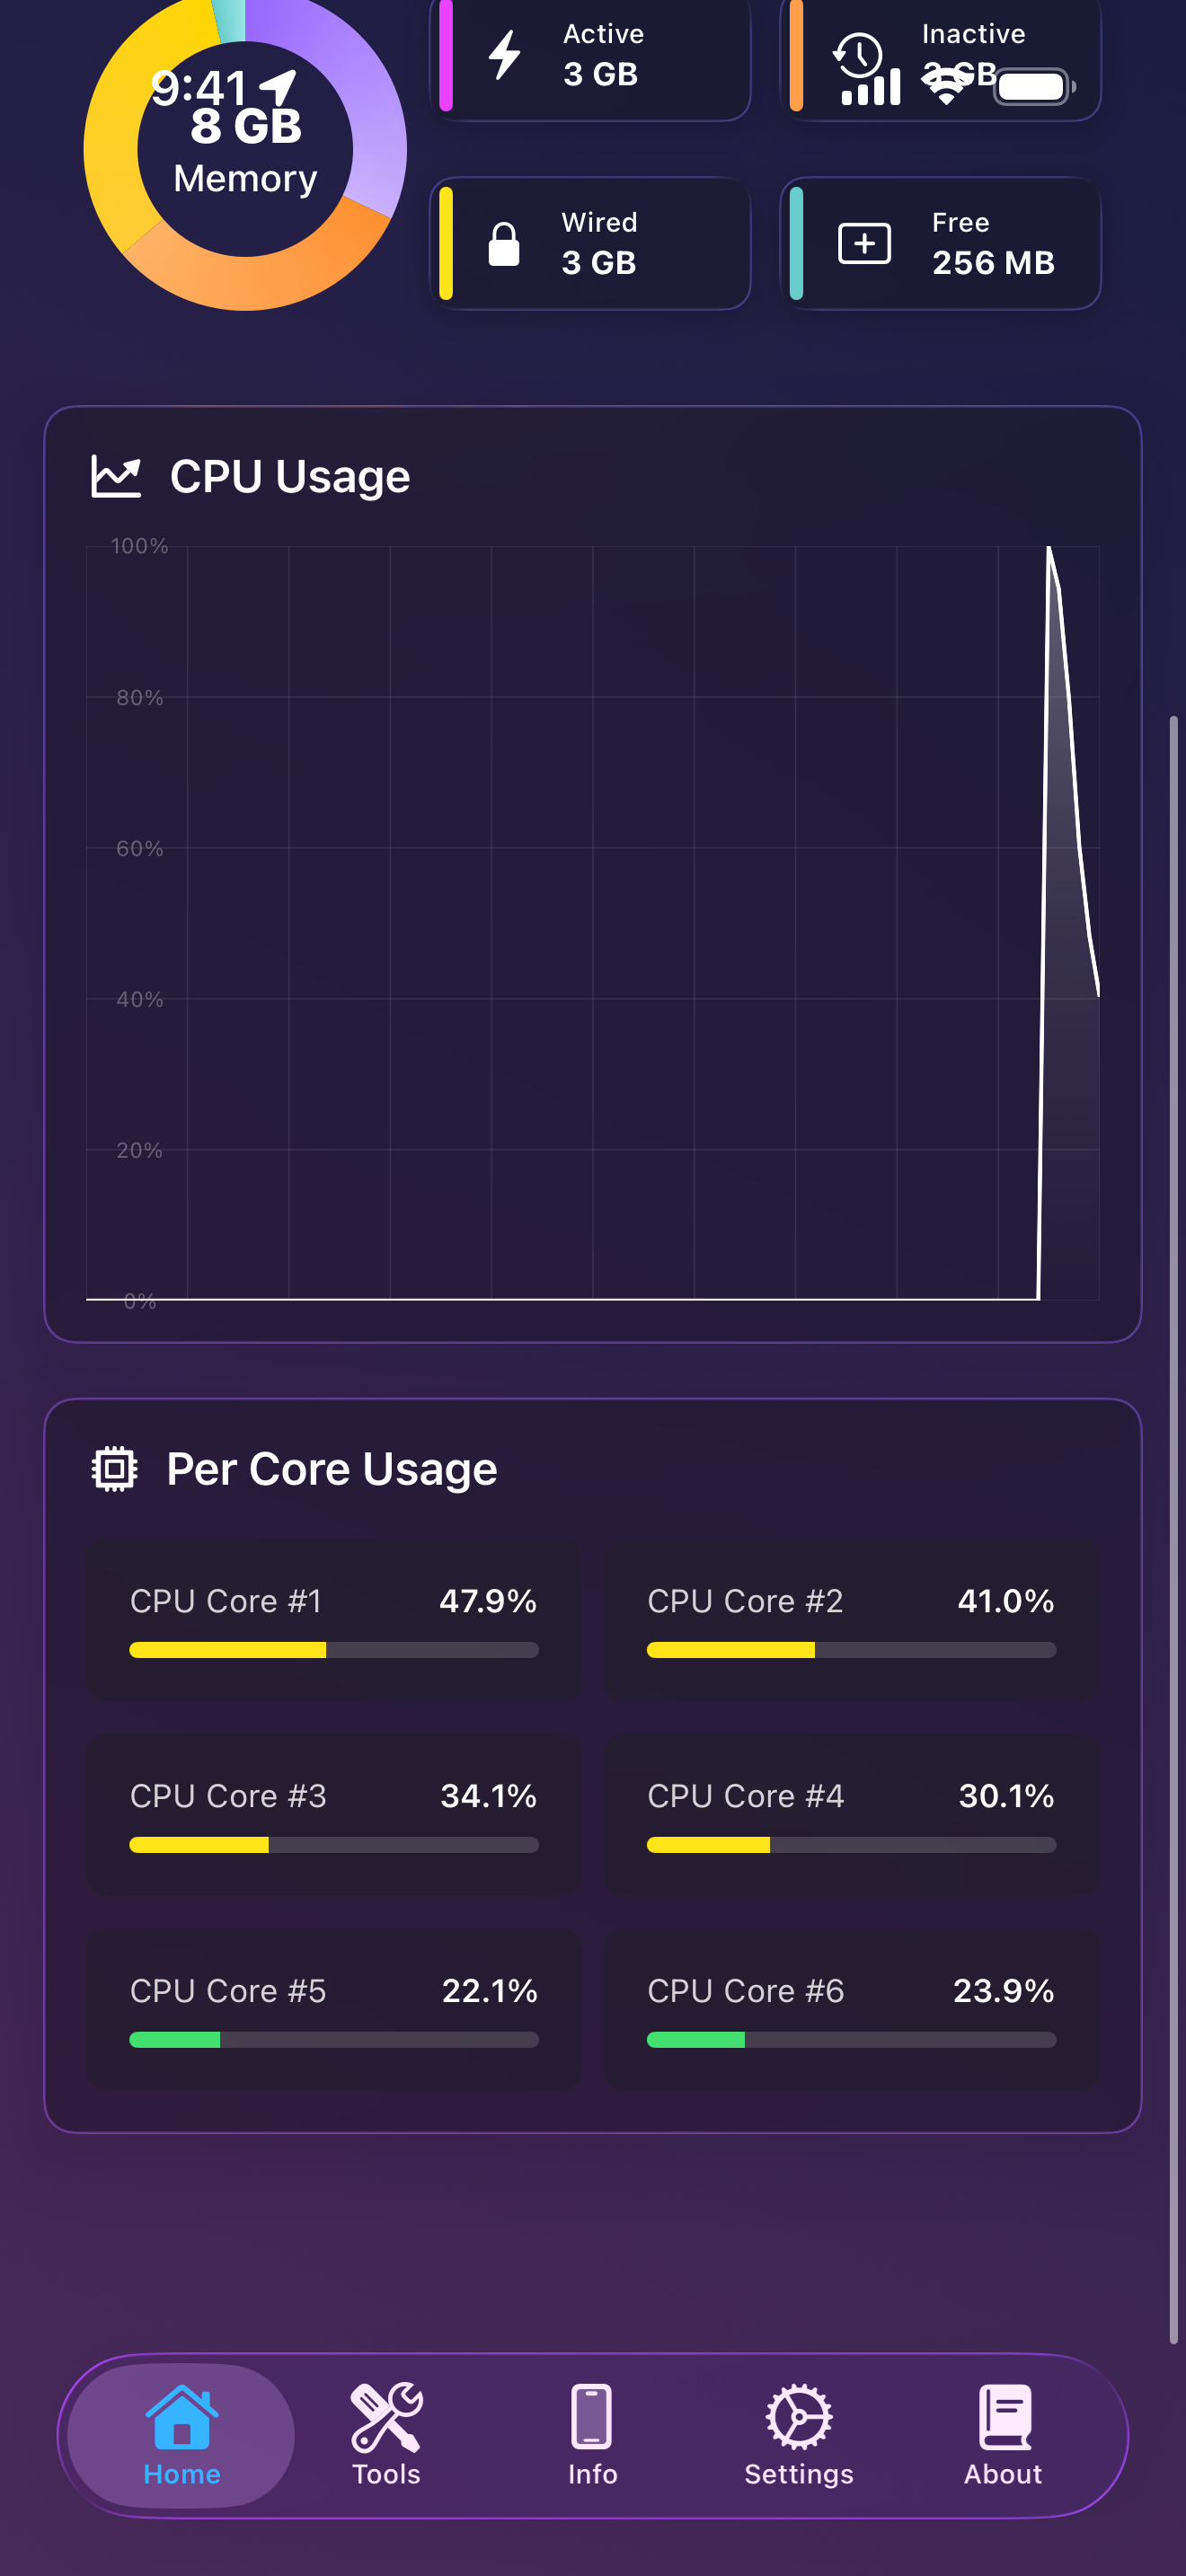The image size is (1186, 2576).
Task: Click the CPU Core #2 usage bar
Action: point(851,1650)
